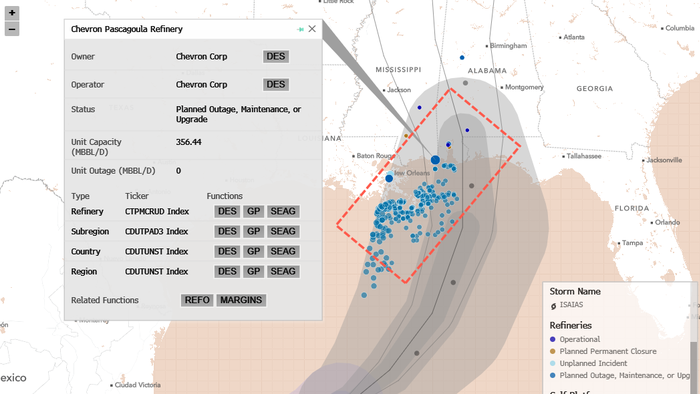Click GP in the Subregion row
Screen dimensions: 700x394
254,232
